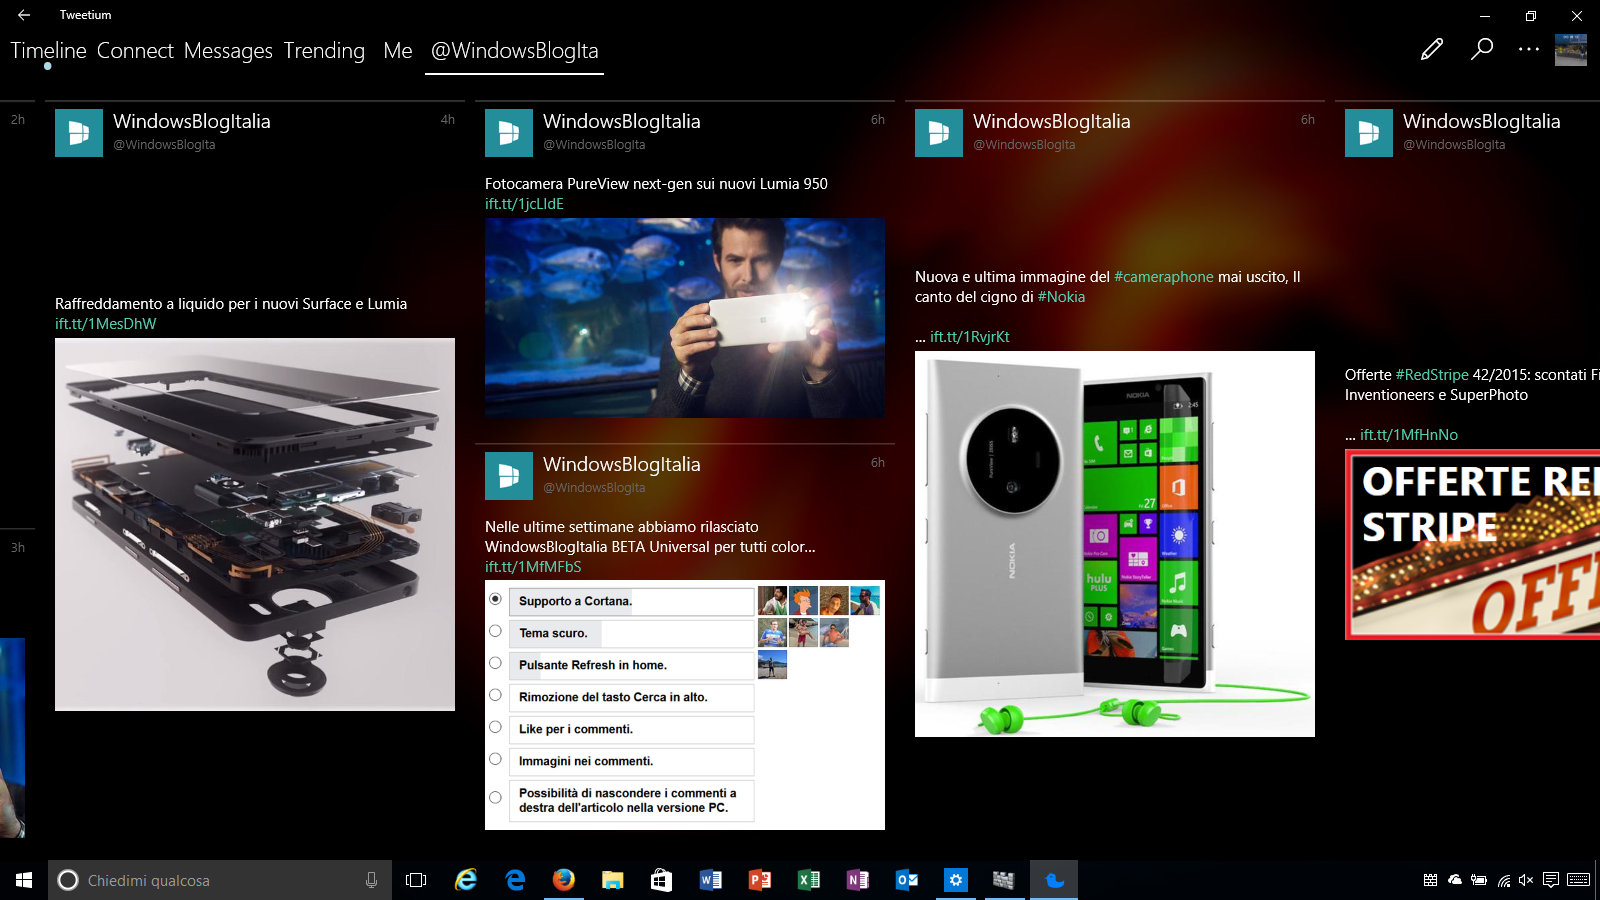The image size is (1600, 900).
Task: Click the Cortana search box Chiedimi qualcosa
Action: pyautogui.click(x=220, y=880)
